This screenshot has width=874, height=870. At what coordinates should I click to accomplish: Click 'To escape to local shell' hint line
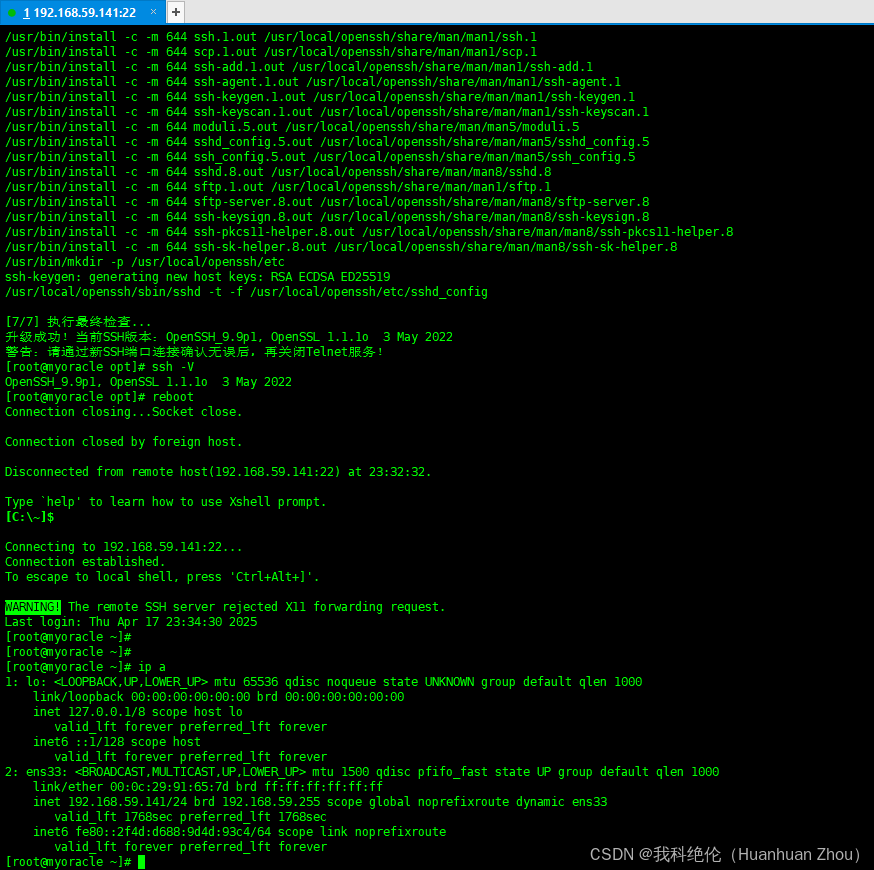162,577
